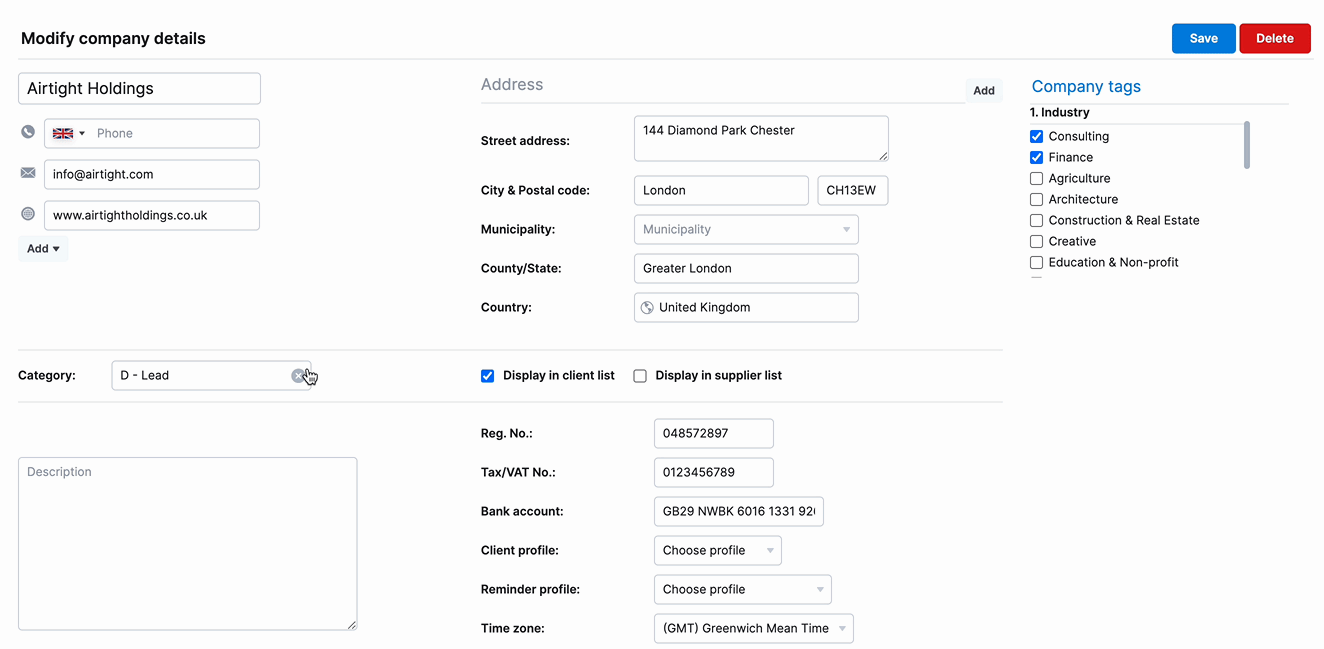The height and width of the screenshot is (649, 1324).
Task: Toggle Display in client list
Action: pos(488,376)
